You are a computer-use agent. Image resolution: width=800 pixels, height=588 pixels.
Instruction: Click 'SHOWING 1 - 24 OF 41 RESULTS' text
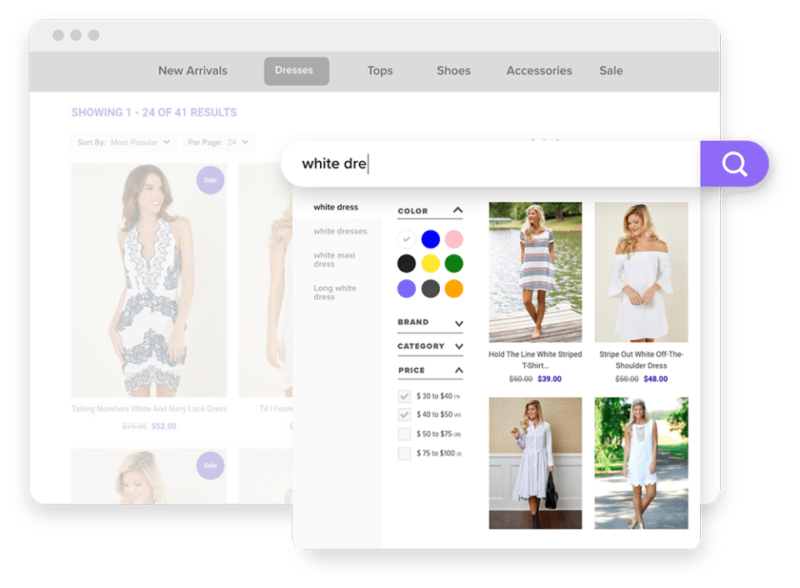154,112
